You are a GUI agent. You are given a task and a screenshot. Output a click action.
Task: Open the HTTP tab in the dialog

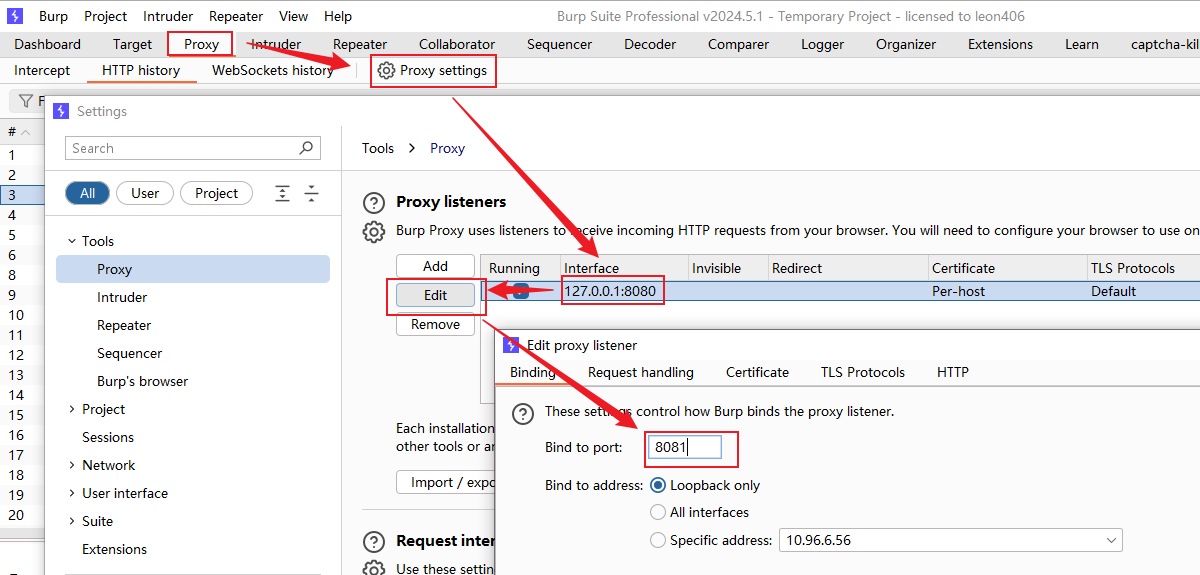(x=952, y=372)
